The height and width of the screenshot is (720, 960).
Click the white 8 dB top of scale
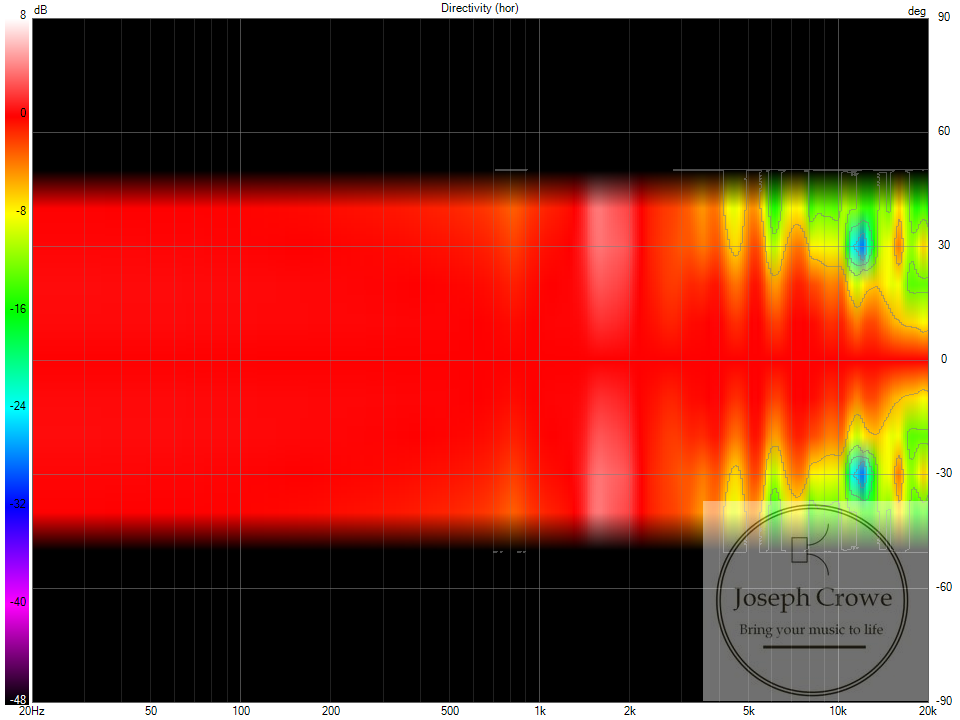[x=17, y=24]
